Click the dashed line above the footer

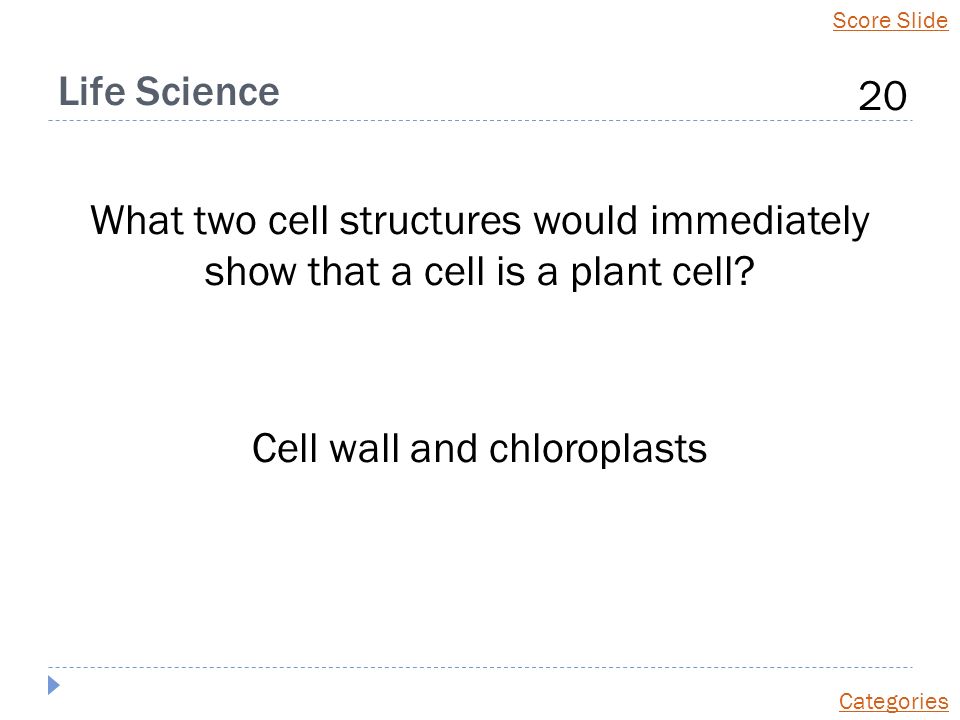pyautogui.click(x=480, y=667)
